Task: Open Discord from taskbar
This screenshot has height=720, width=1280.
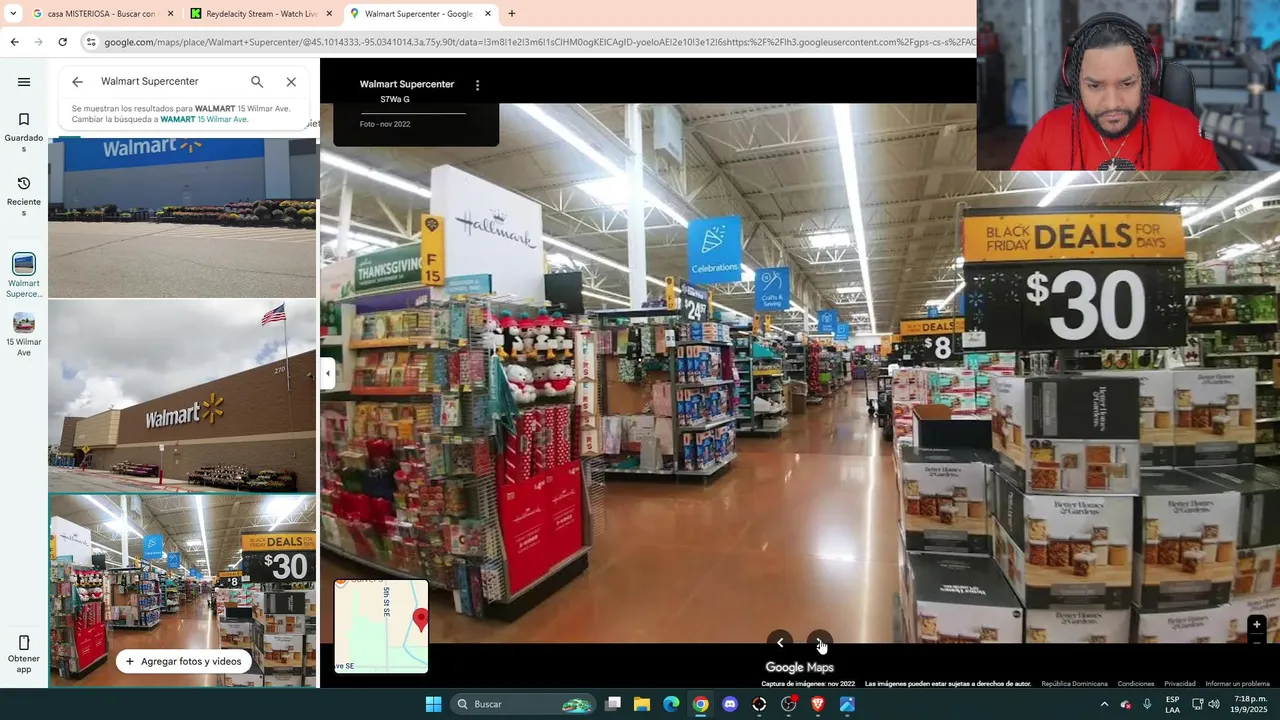Action: click(730, 704)
